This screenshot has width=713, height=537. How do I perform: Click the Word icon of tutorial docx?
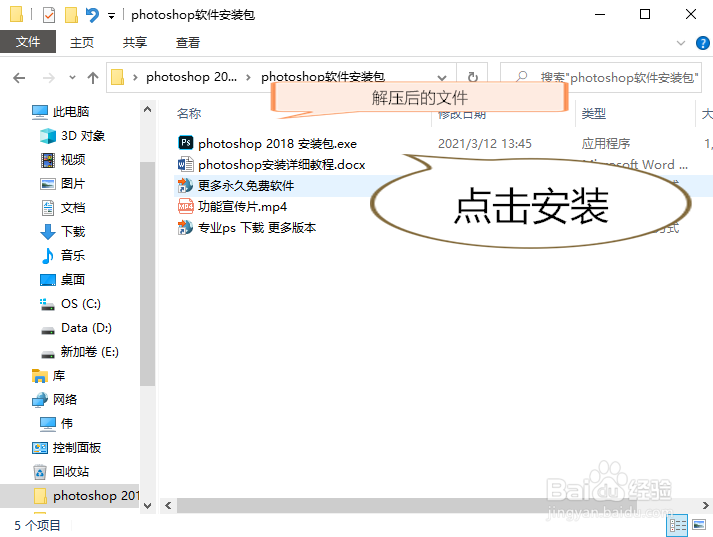click(186, 164)
